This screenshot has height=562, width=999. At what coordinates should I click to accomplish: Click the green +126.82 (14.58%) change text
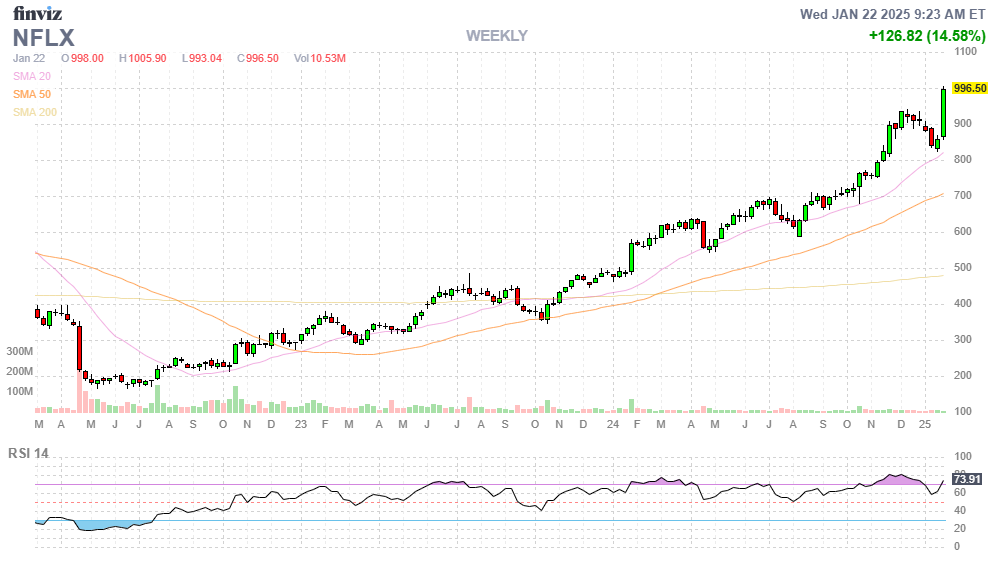[x=927, y=36]
